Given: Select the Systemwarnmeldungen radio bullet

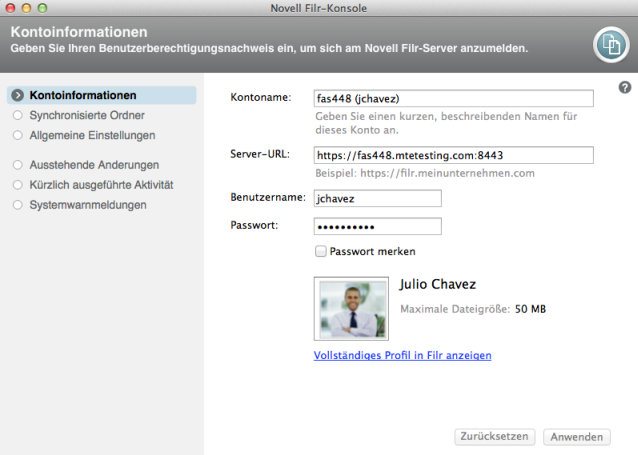Looking at the screenshot, I should pos(17,205).
